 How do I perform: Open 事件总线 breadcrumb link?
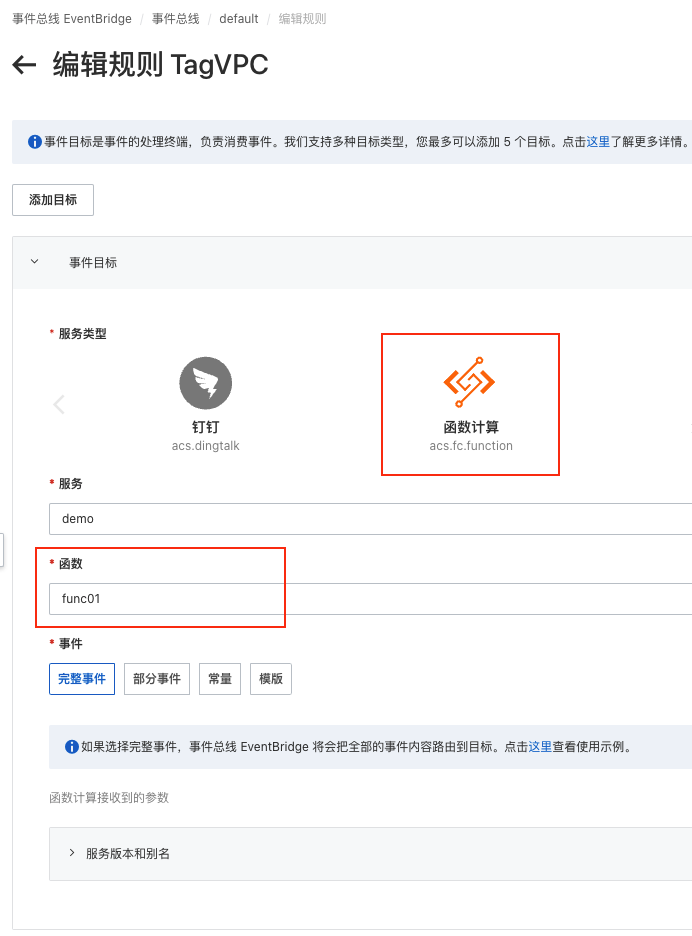(x=176, y=19)
